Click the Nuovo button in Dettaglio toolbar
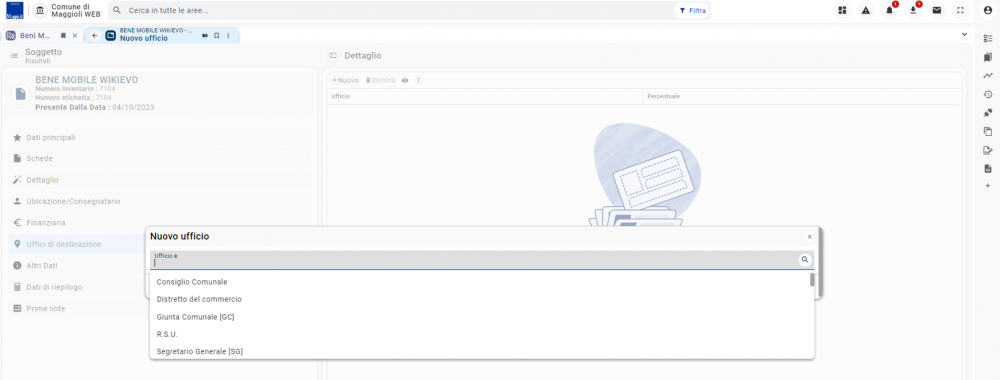The width and height of the screenshot is (1000, 380). pyautogui.click(x=345, y=80)
